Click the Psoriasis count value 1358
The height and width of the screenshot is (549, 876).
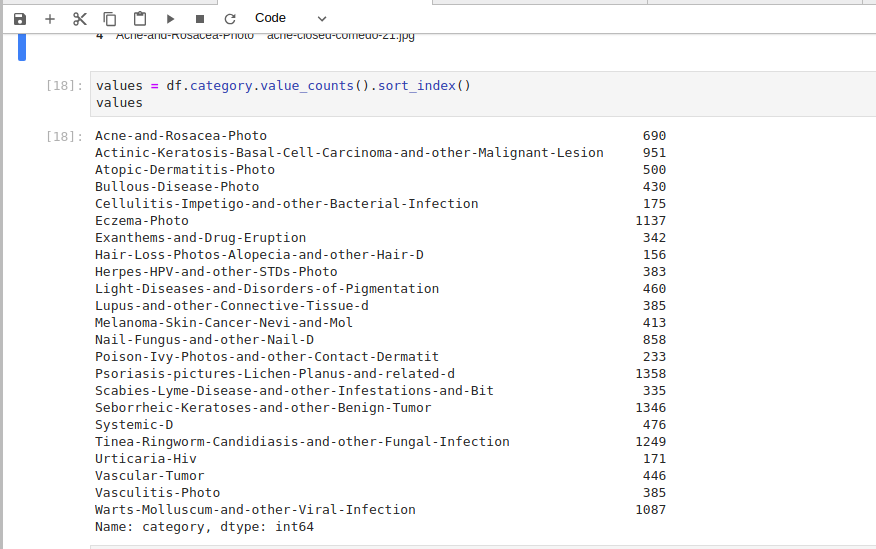(650, 374)
